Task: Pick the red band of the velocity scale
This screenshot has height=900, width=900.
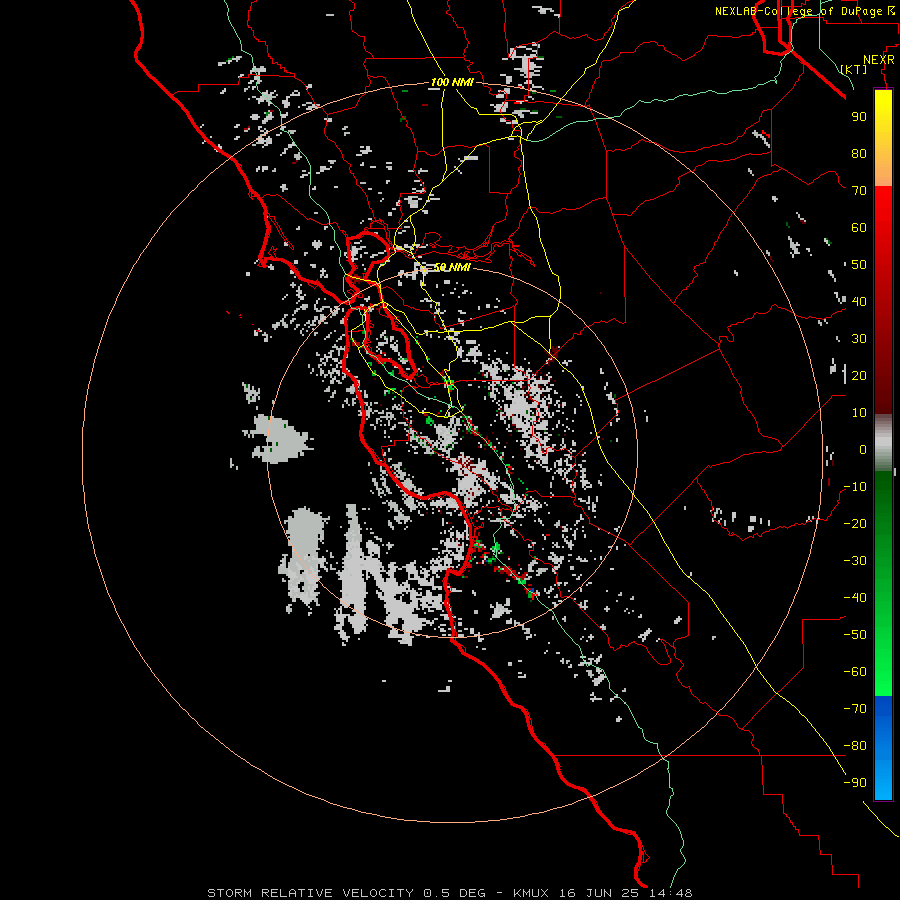Action: click(883, 300)
